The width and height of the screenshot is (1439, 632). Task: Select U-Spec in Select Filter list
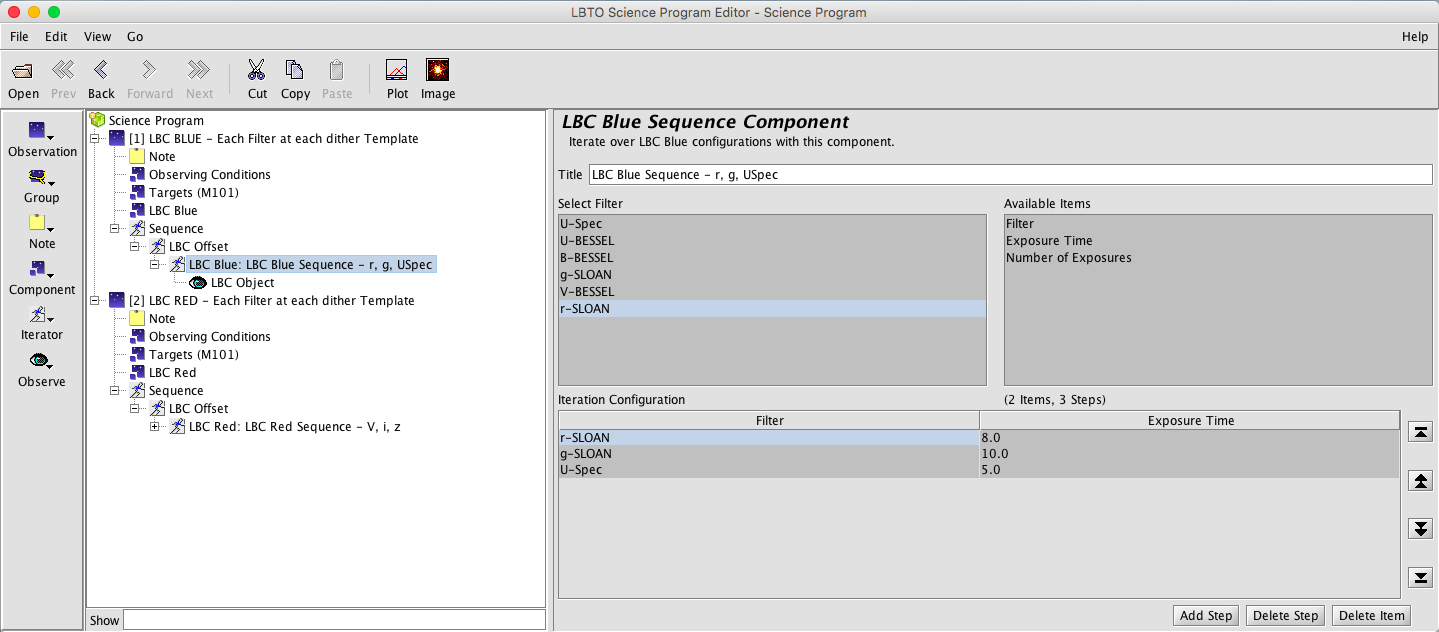point(772,224)
